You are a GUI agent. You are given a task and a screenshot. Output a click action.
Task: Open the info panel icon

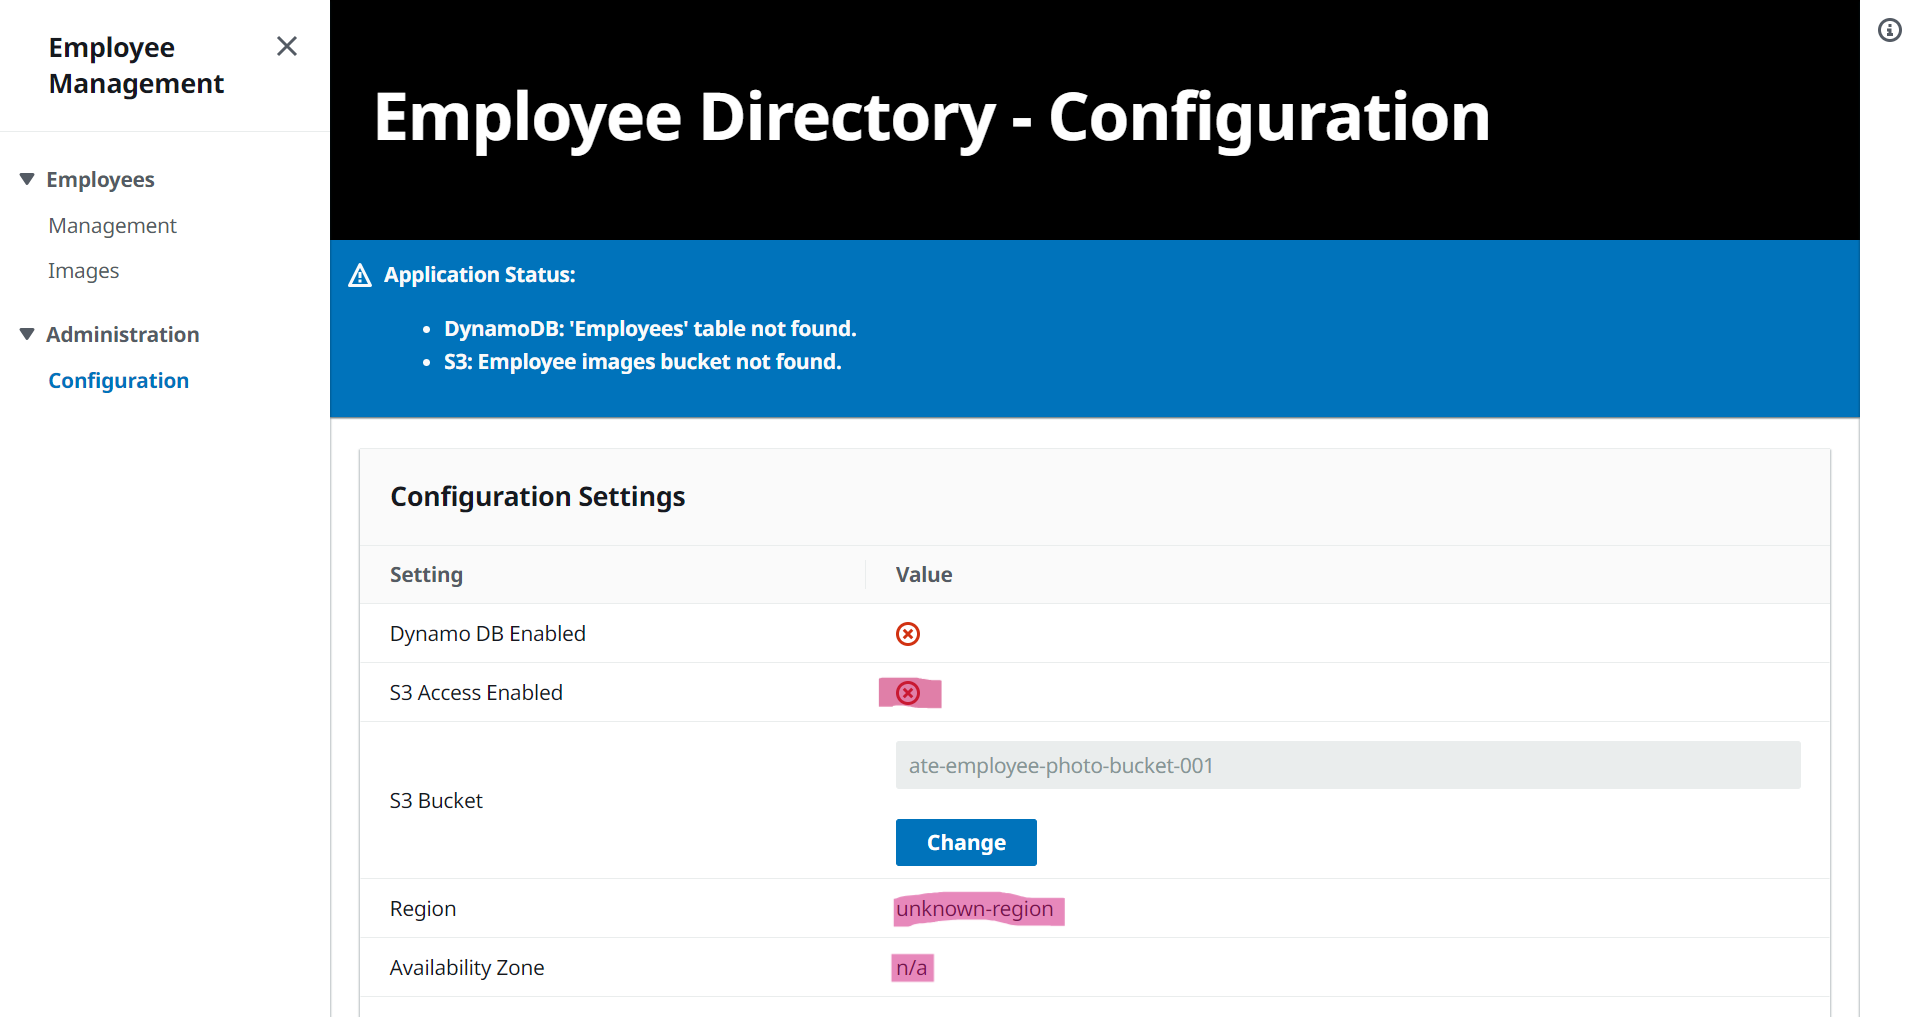coord(1889,30)
